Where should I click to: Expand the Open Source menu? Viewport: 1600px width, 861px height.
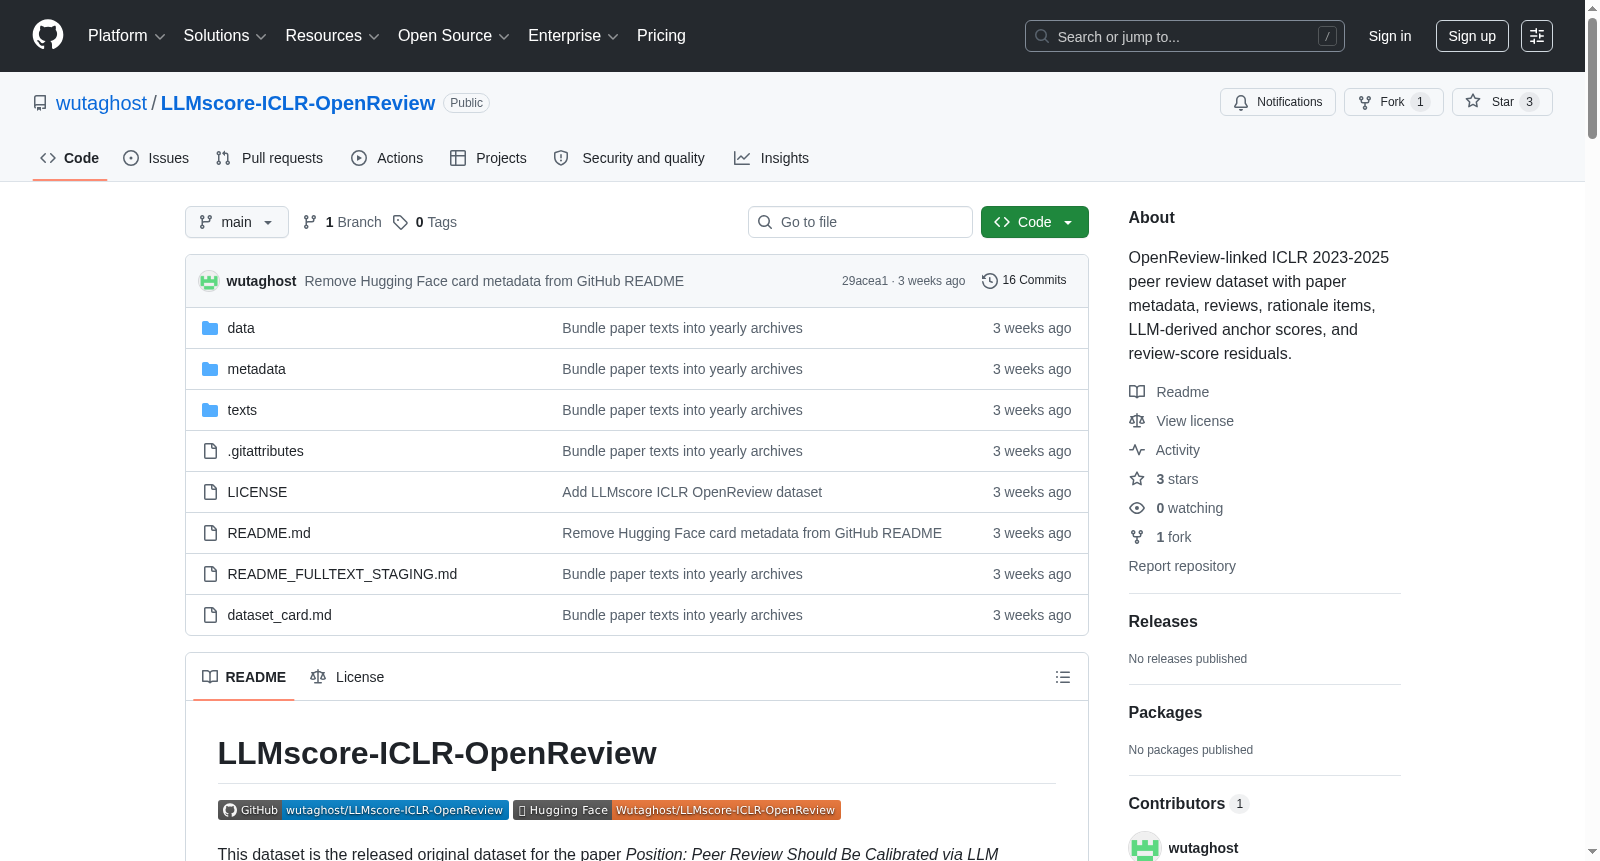pos(453,36)
